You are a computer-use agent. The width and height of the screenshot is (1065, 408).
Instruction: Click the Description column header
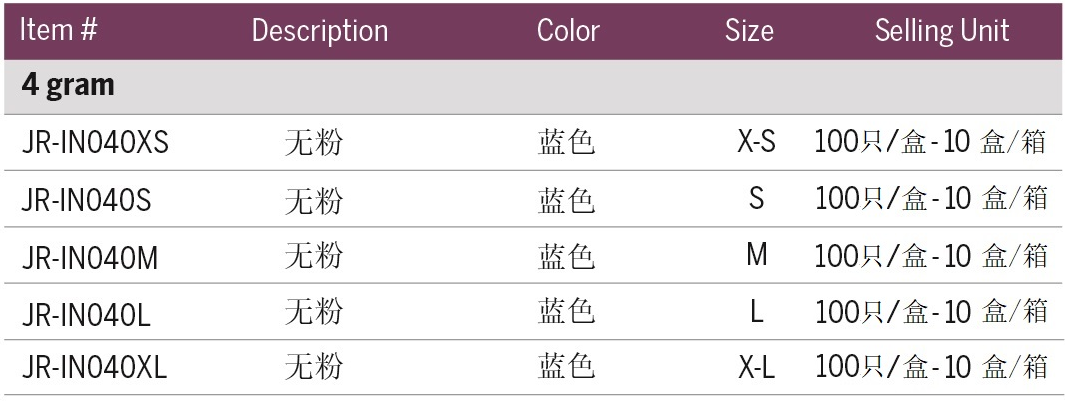(x=319, y=31)
